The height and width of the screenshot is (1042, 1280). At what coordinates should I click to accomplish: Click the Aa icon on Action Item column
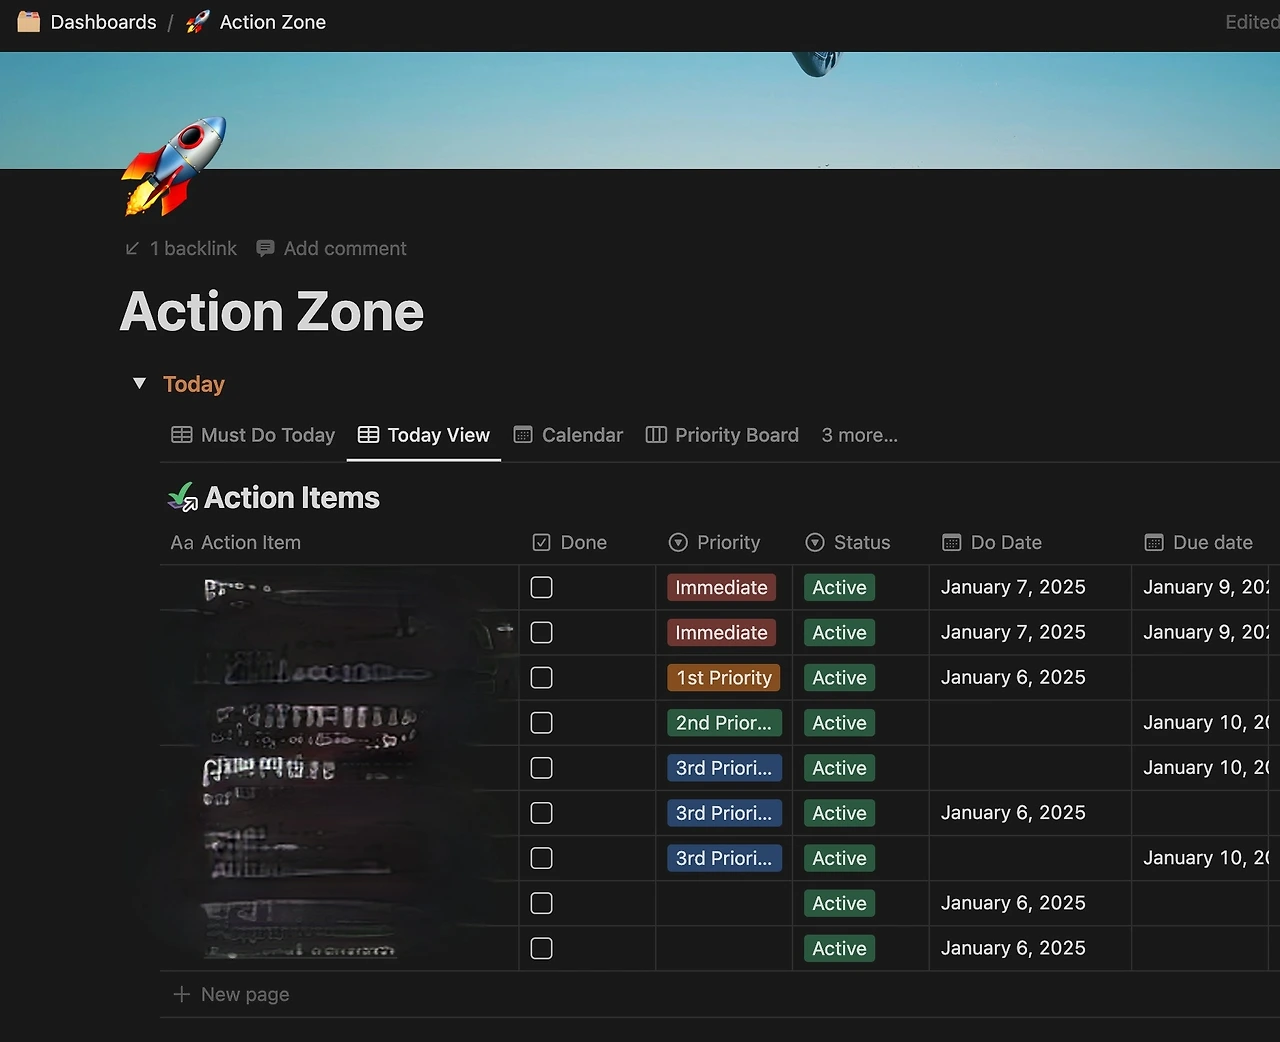(x=181, y=543)
